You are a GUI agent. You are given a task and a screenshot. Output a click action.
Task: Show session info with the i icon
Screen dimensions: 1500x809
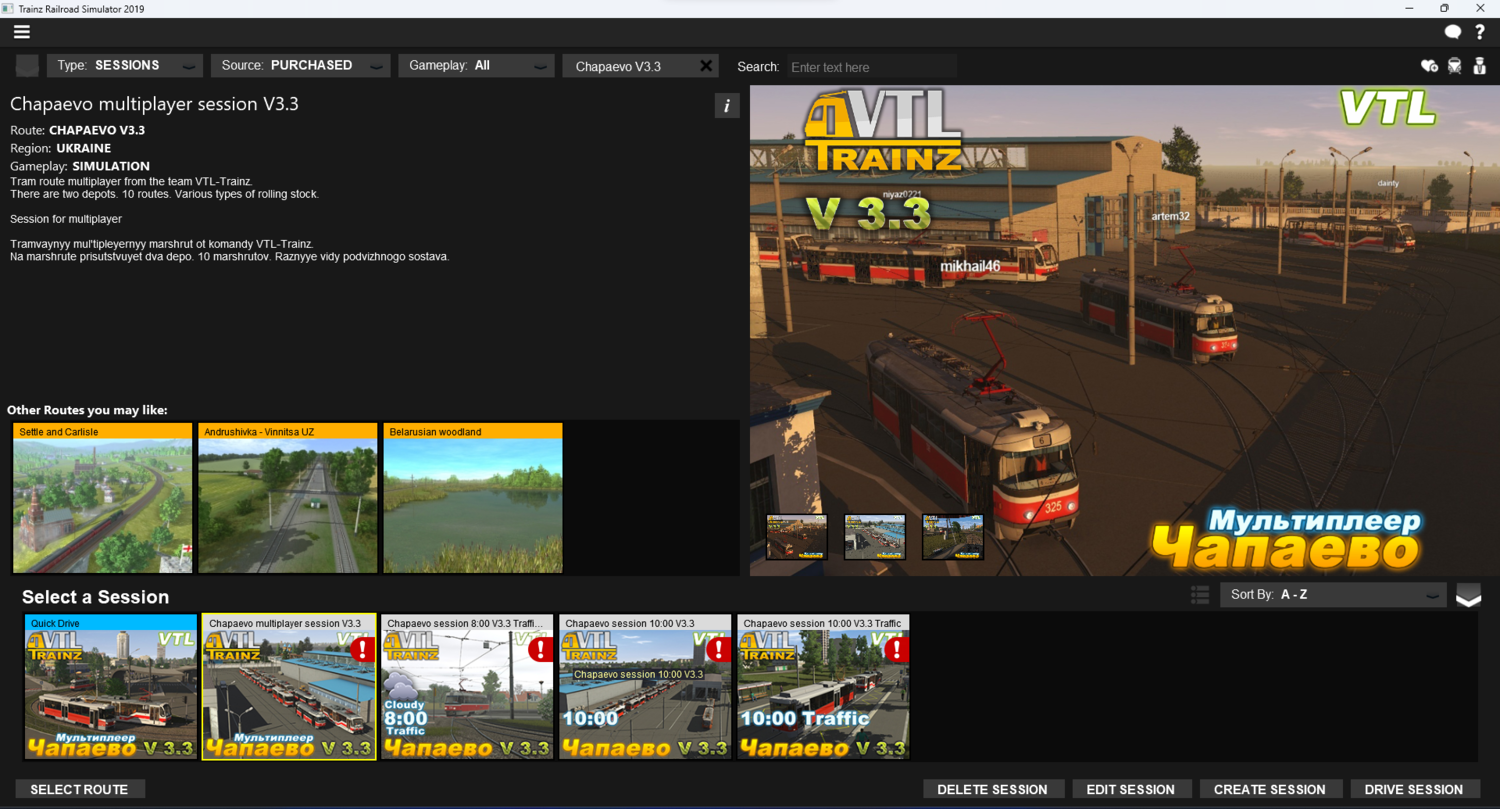coord(727,106)
